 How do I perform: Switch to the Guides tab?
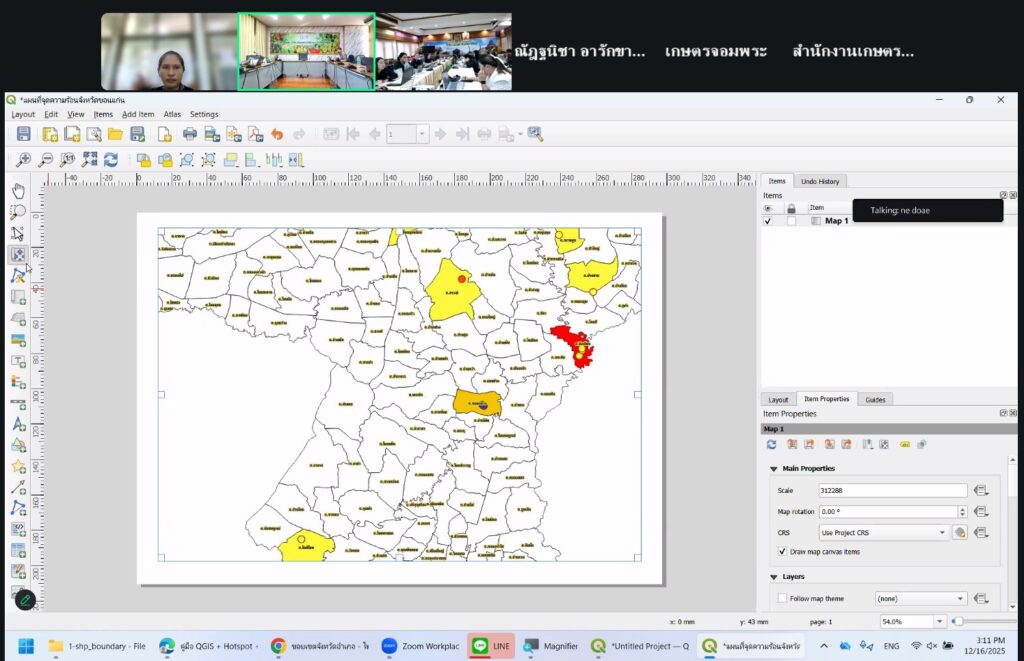pos(874,399)
